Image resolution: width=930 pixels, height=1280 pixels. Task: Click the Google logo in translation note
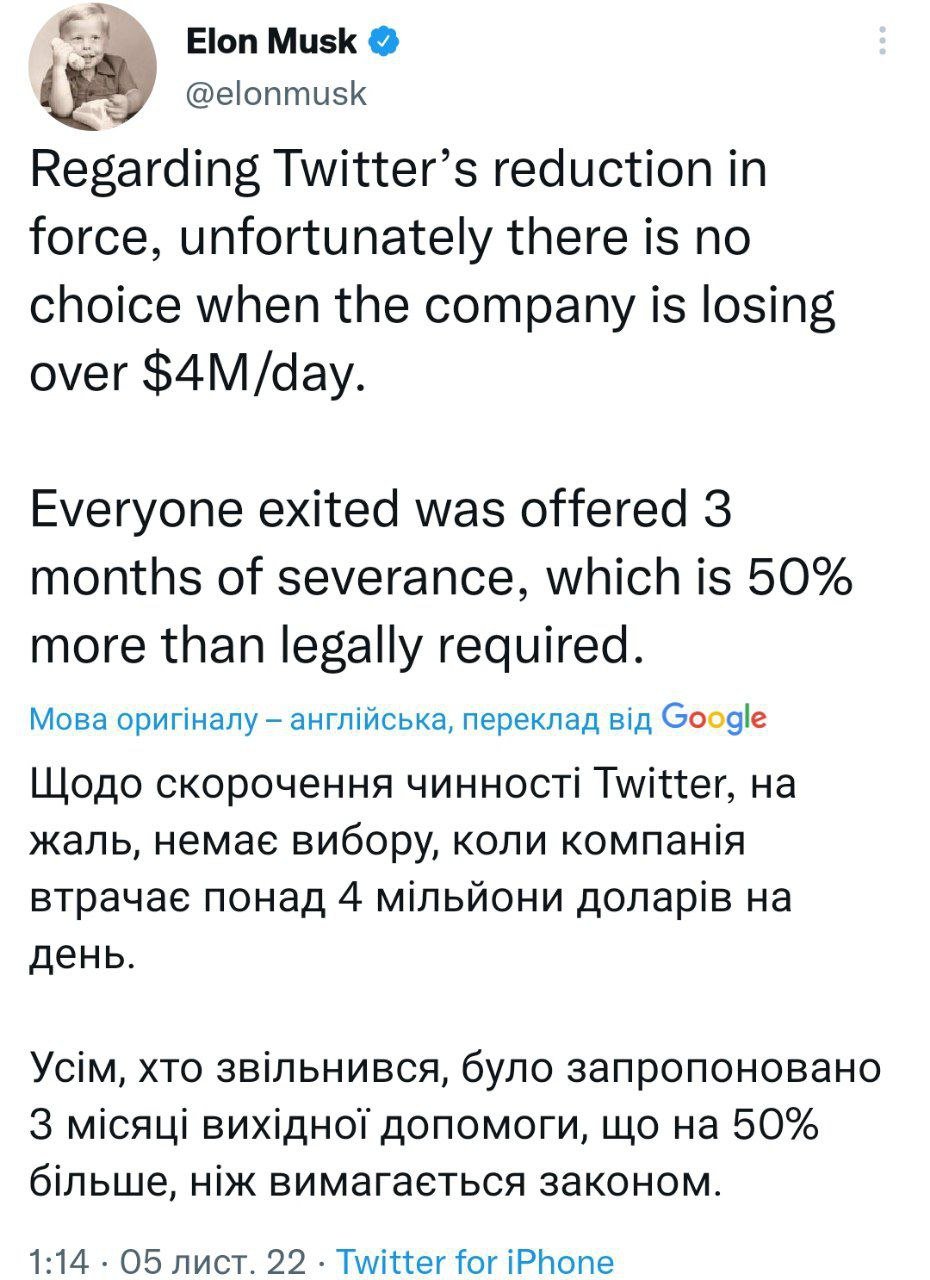[714, 718]
